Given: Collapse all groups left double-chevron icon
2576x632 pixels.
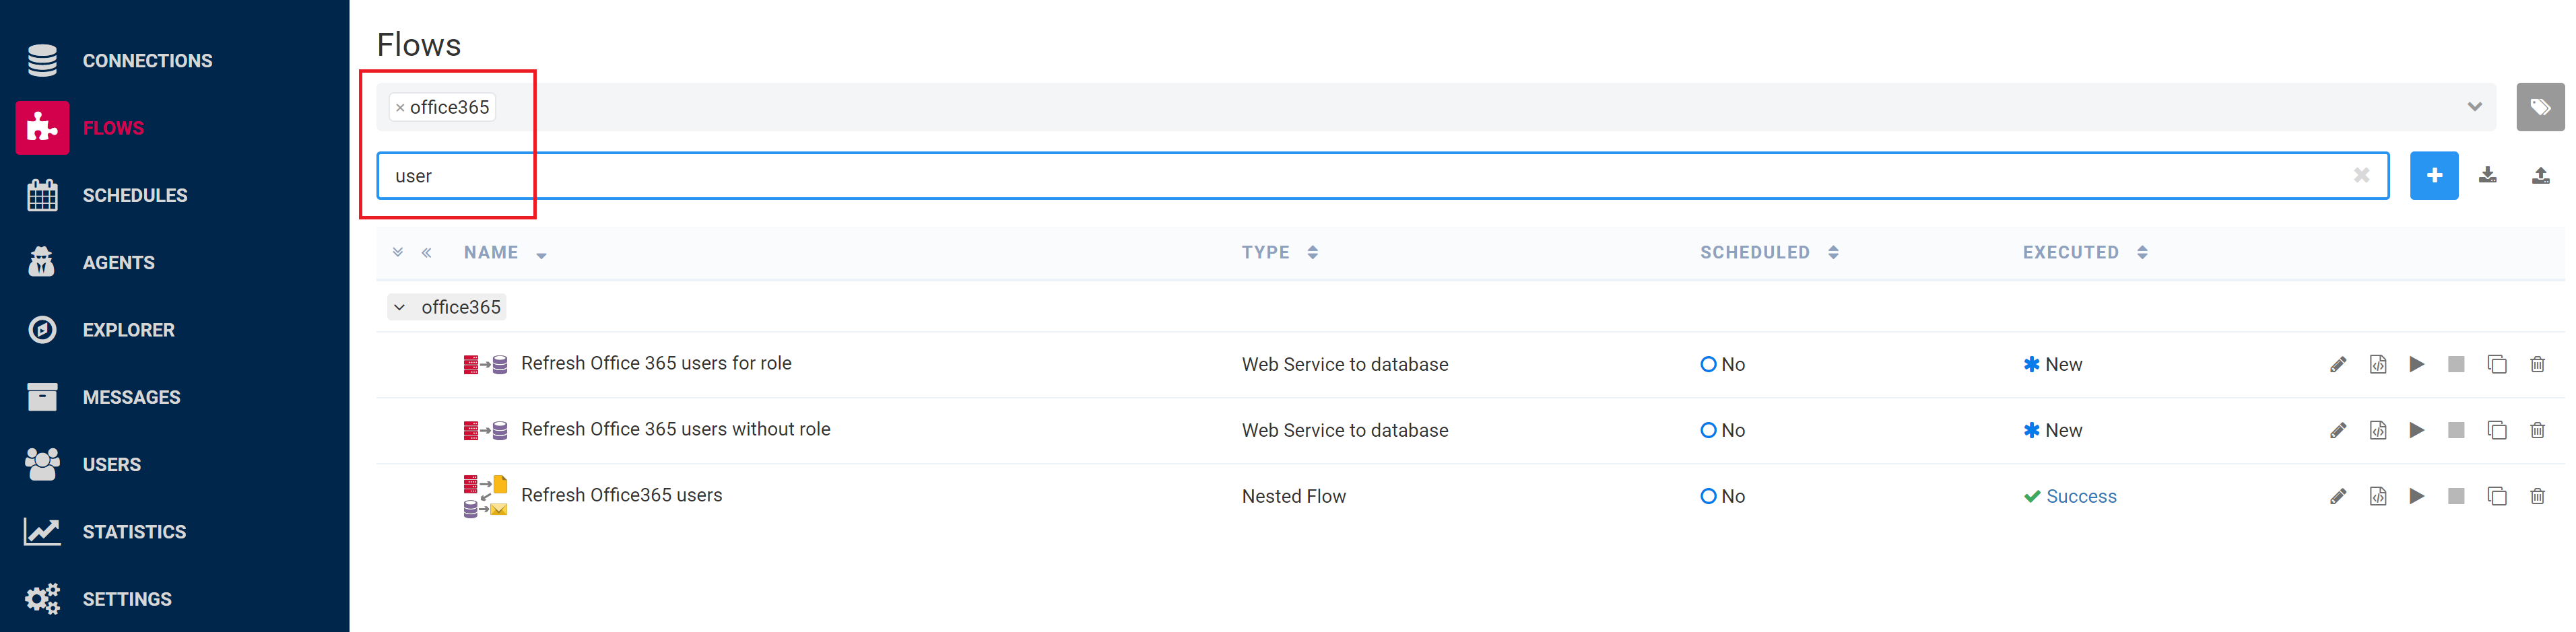Looking at the screenshot, I should (x=427, y=253).
